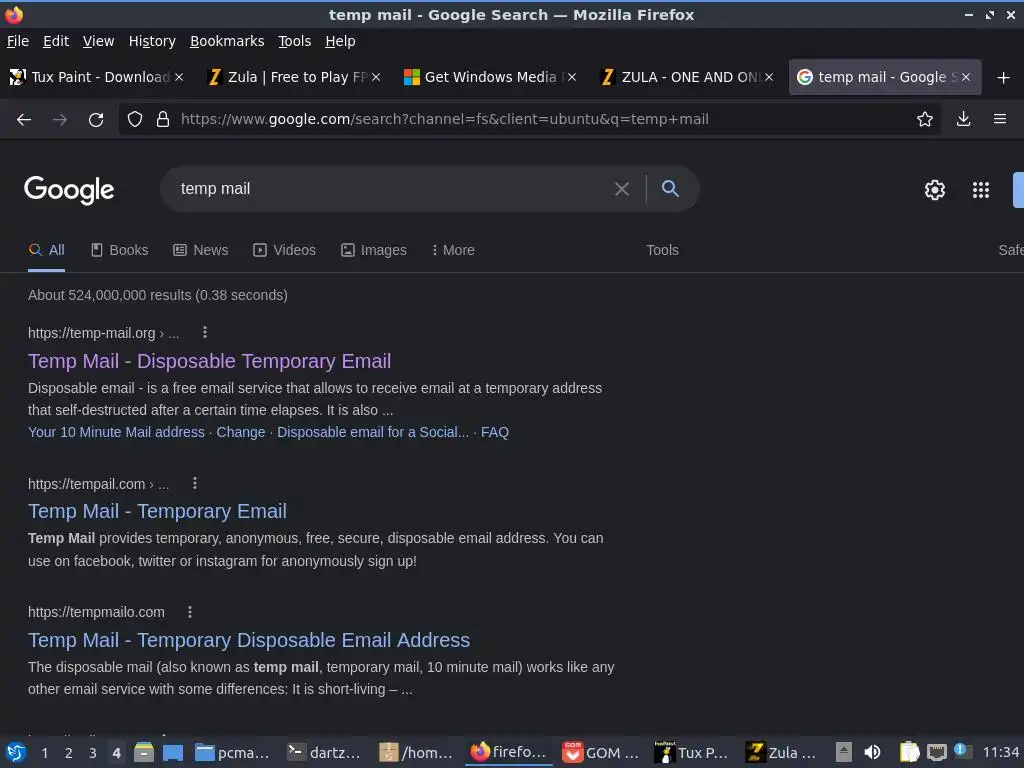Screen dimensions: 1024x768
Task: Click the Firefox address bar URL
Action: (445, 119)
